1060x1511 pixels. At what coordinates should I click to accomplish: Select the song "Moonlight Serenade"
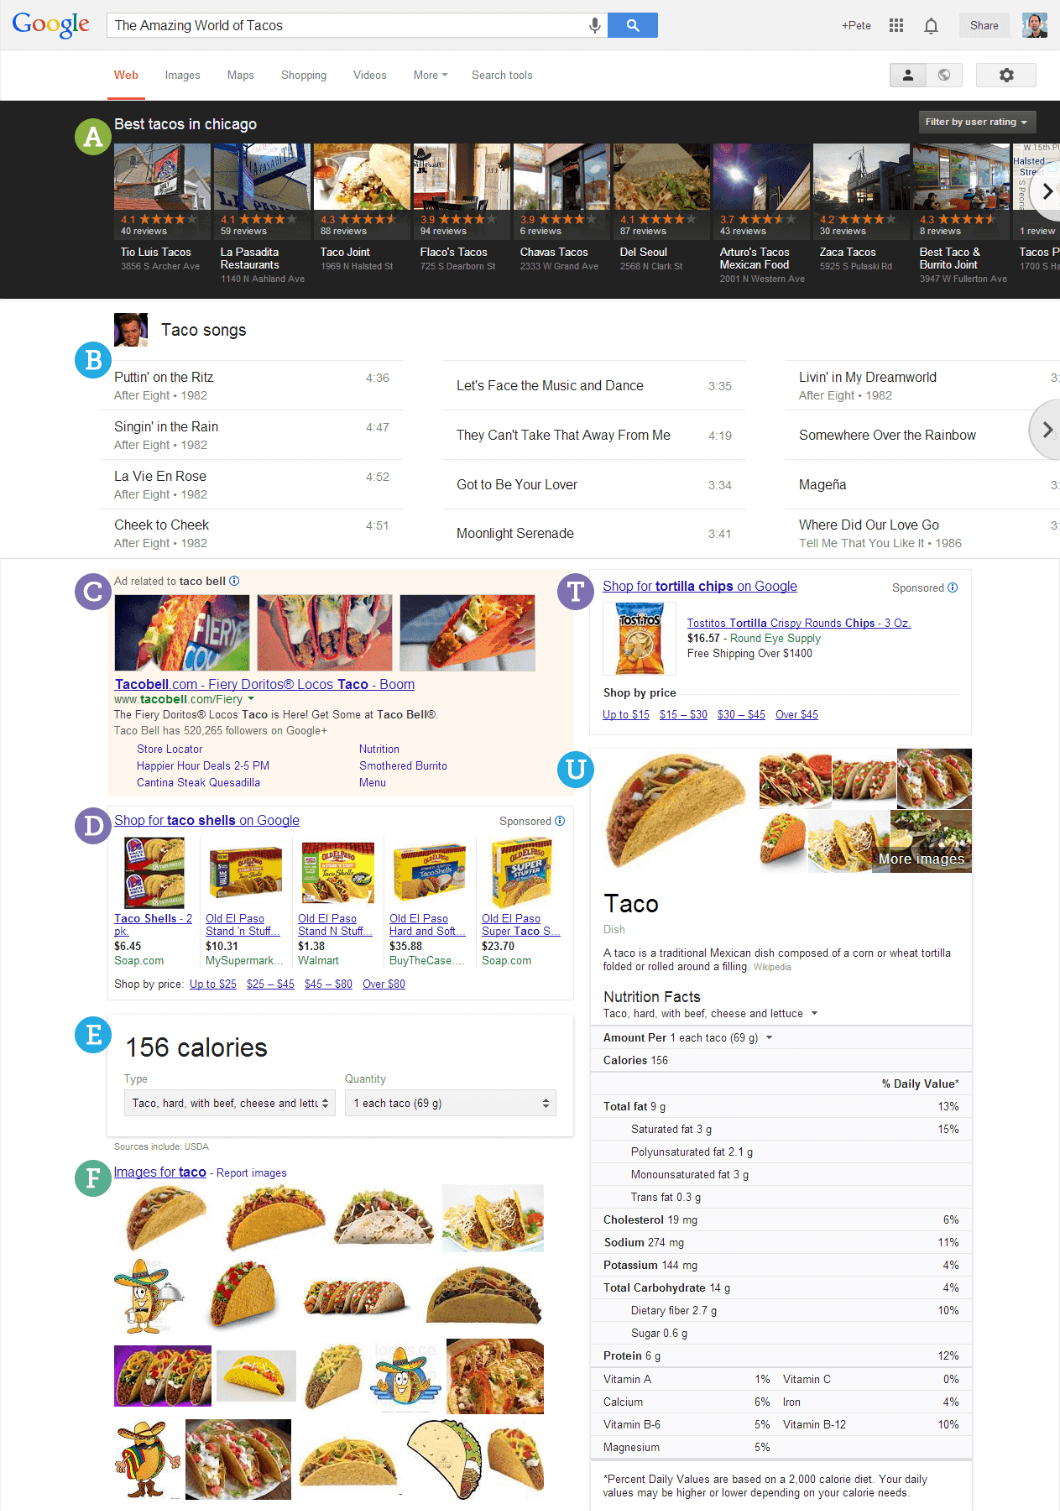coord(515,534)
